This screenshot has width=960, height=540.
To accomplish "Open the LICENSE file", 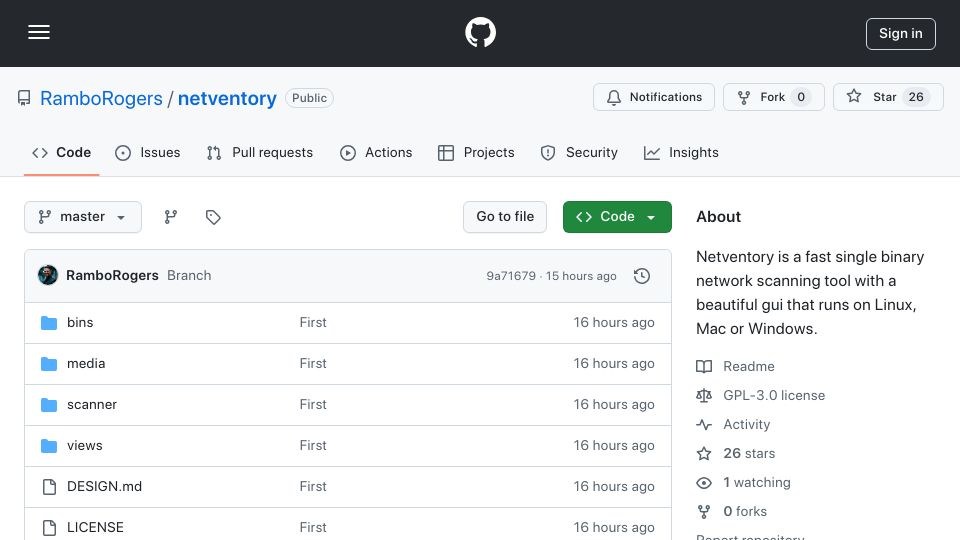I will [95, 528].
